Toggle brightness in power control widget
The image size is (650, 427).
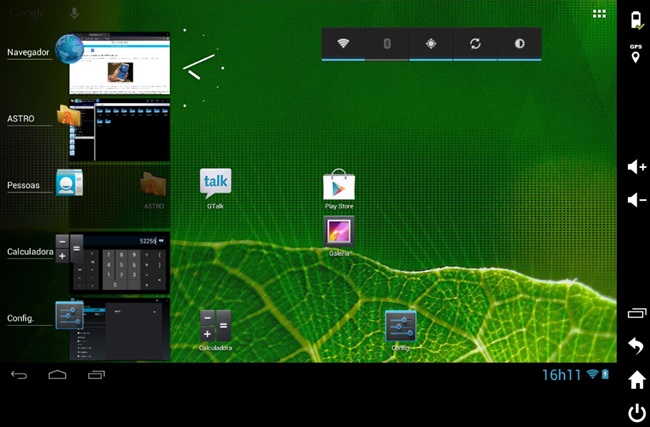coord(519,44)
